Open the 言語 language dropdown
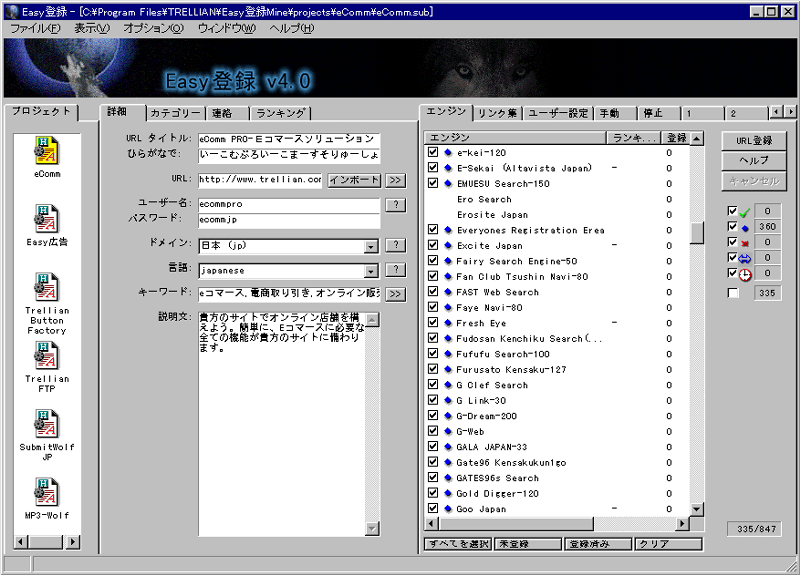 [371, 271]
